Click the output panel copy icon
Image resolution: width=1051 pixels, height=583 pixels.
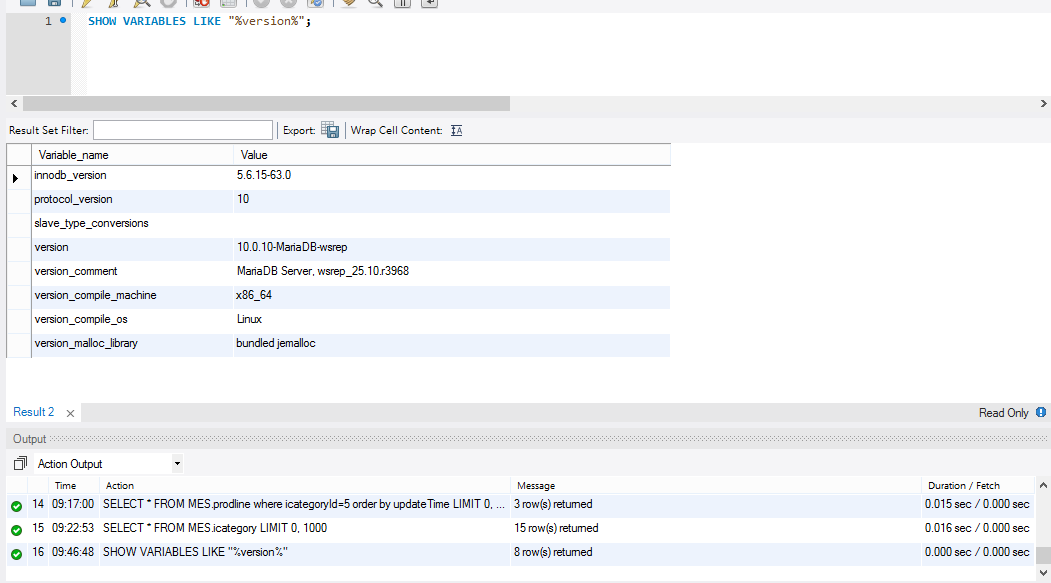20,464
